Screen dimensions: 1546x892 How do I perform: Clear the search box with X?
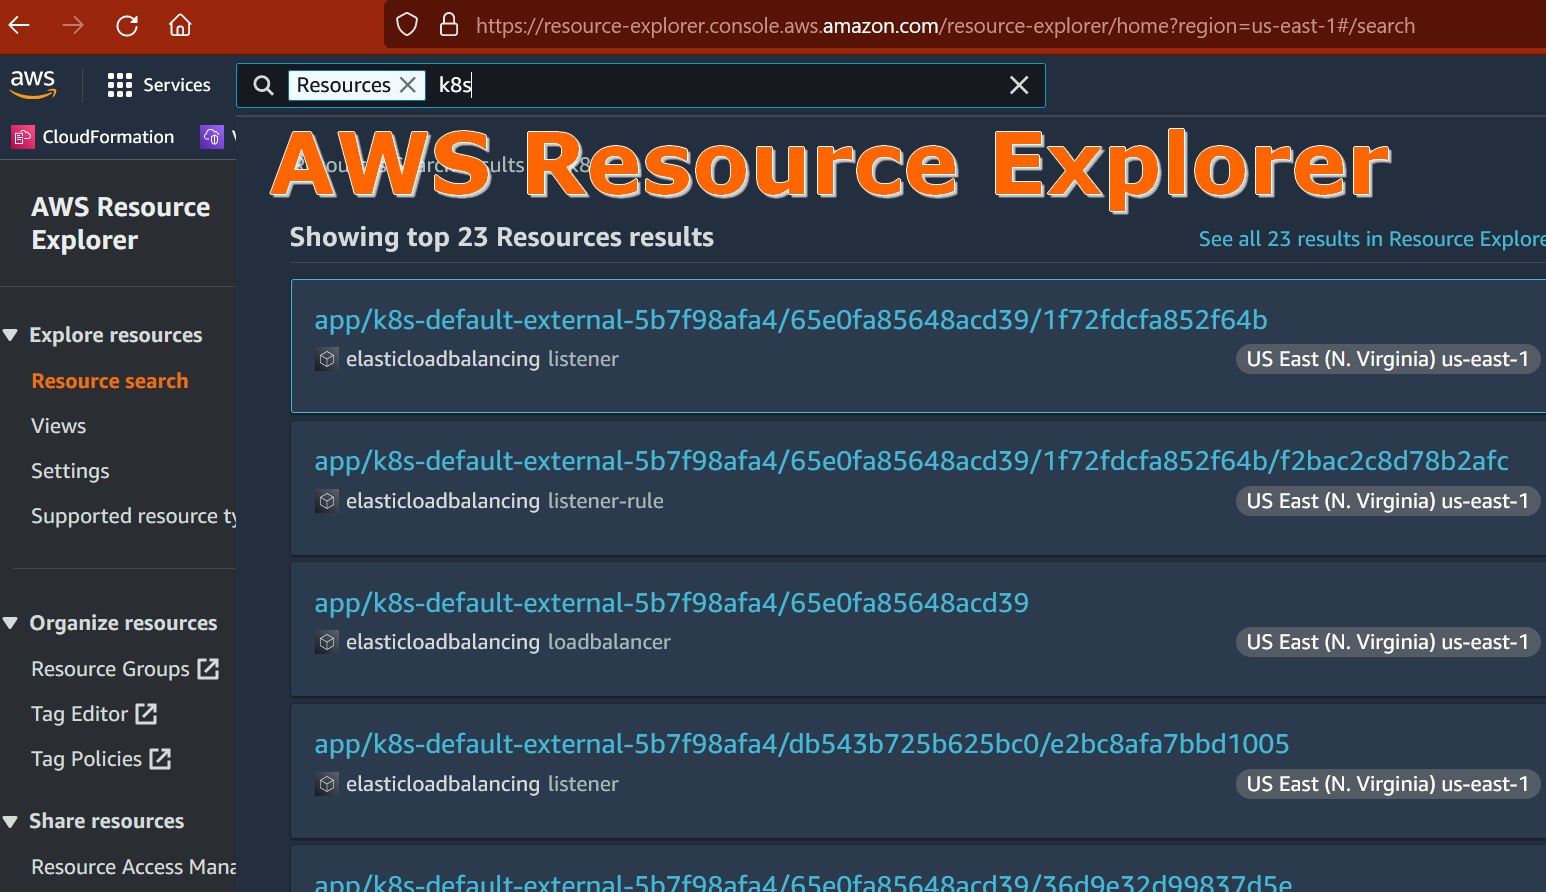point(1019,85)
